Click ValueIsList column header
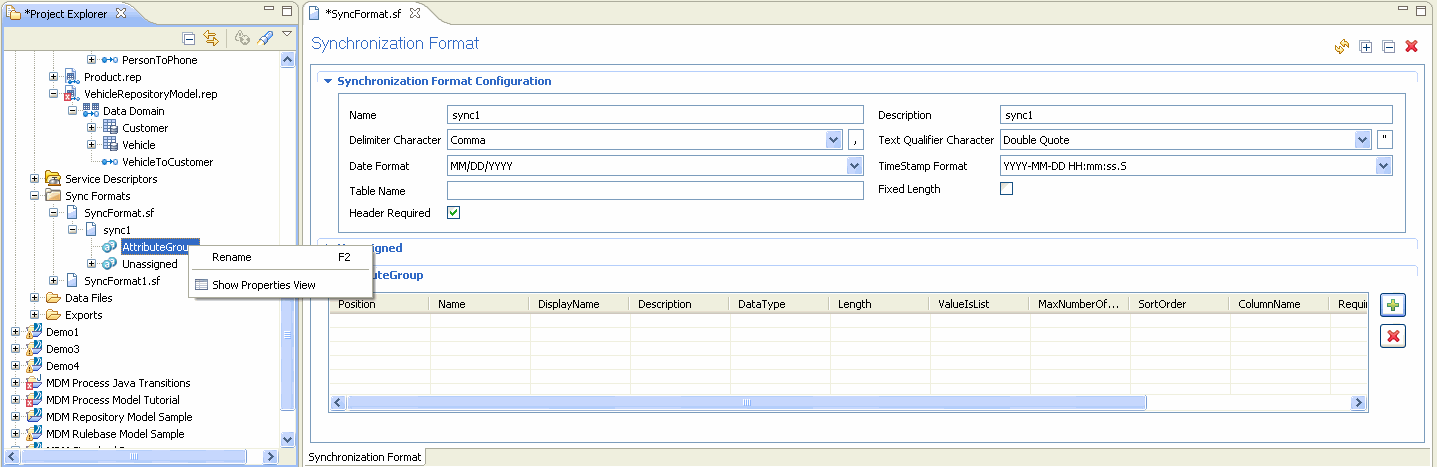 (x=980, y=304)
